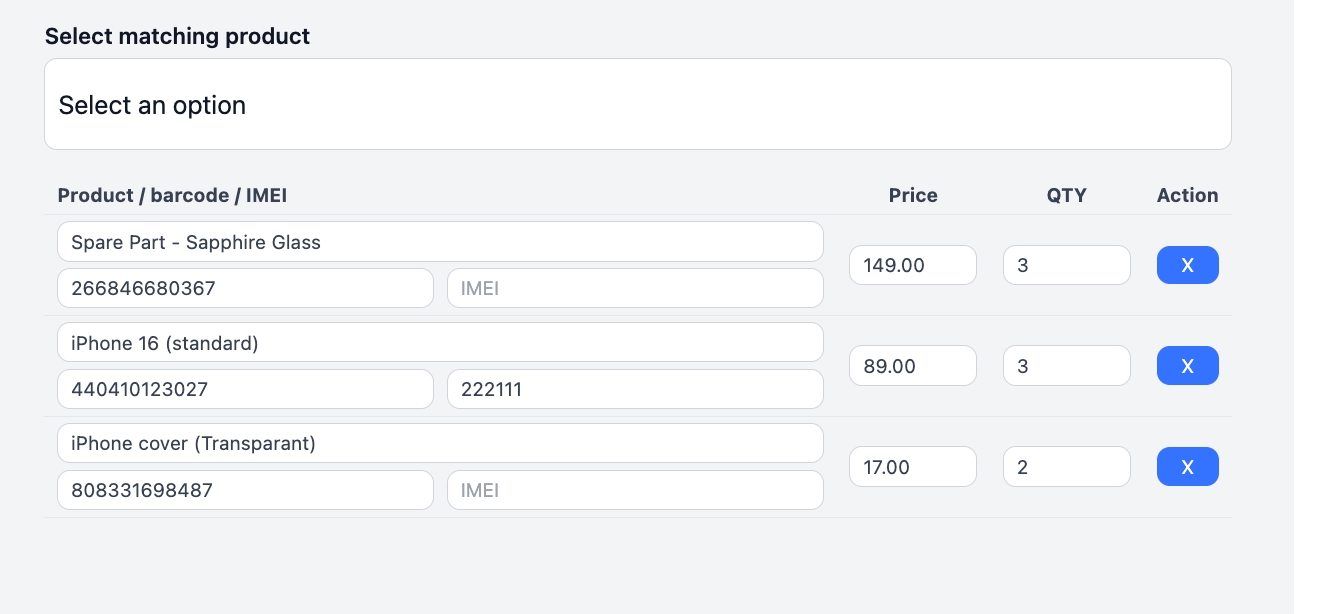Click the IMEI field containing 222111
The width and height of the screenshot is (1320, 614).
point(635,390)
